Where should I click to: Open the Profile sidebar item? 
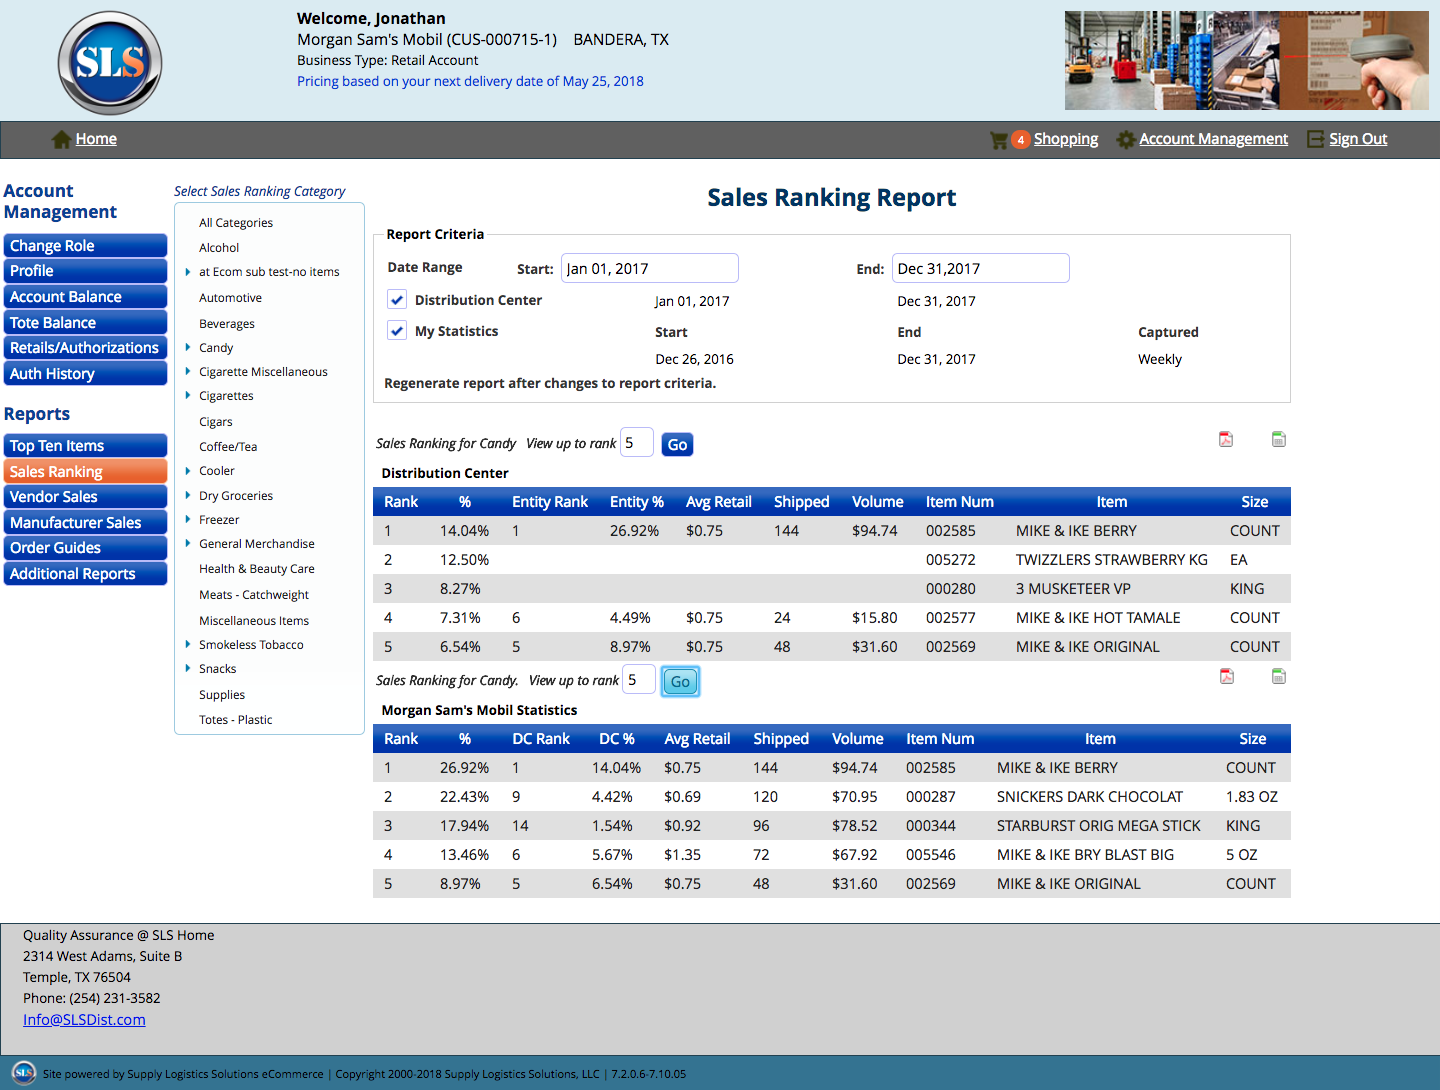pos(85,271)
